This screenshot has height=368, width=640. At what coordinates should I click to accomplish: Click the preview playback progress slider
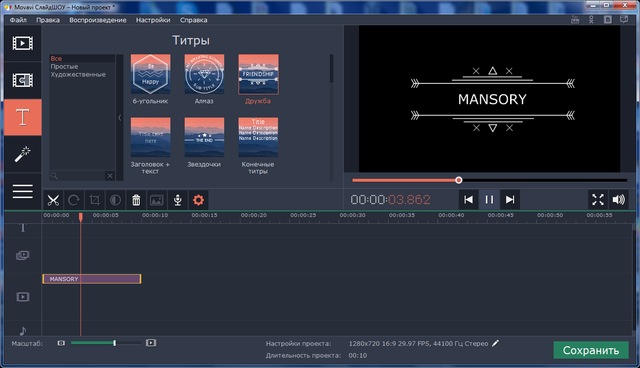[x=489, y=180]
